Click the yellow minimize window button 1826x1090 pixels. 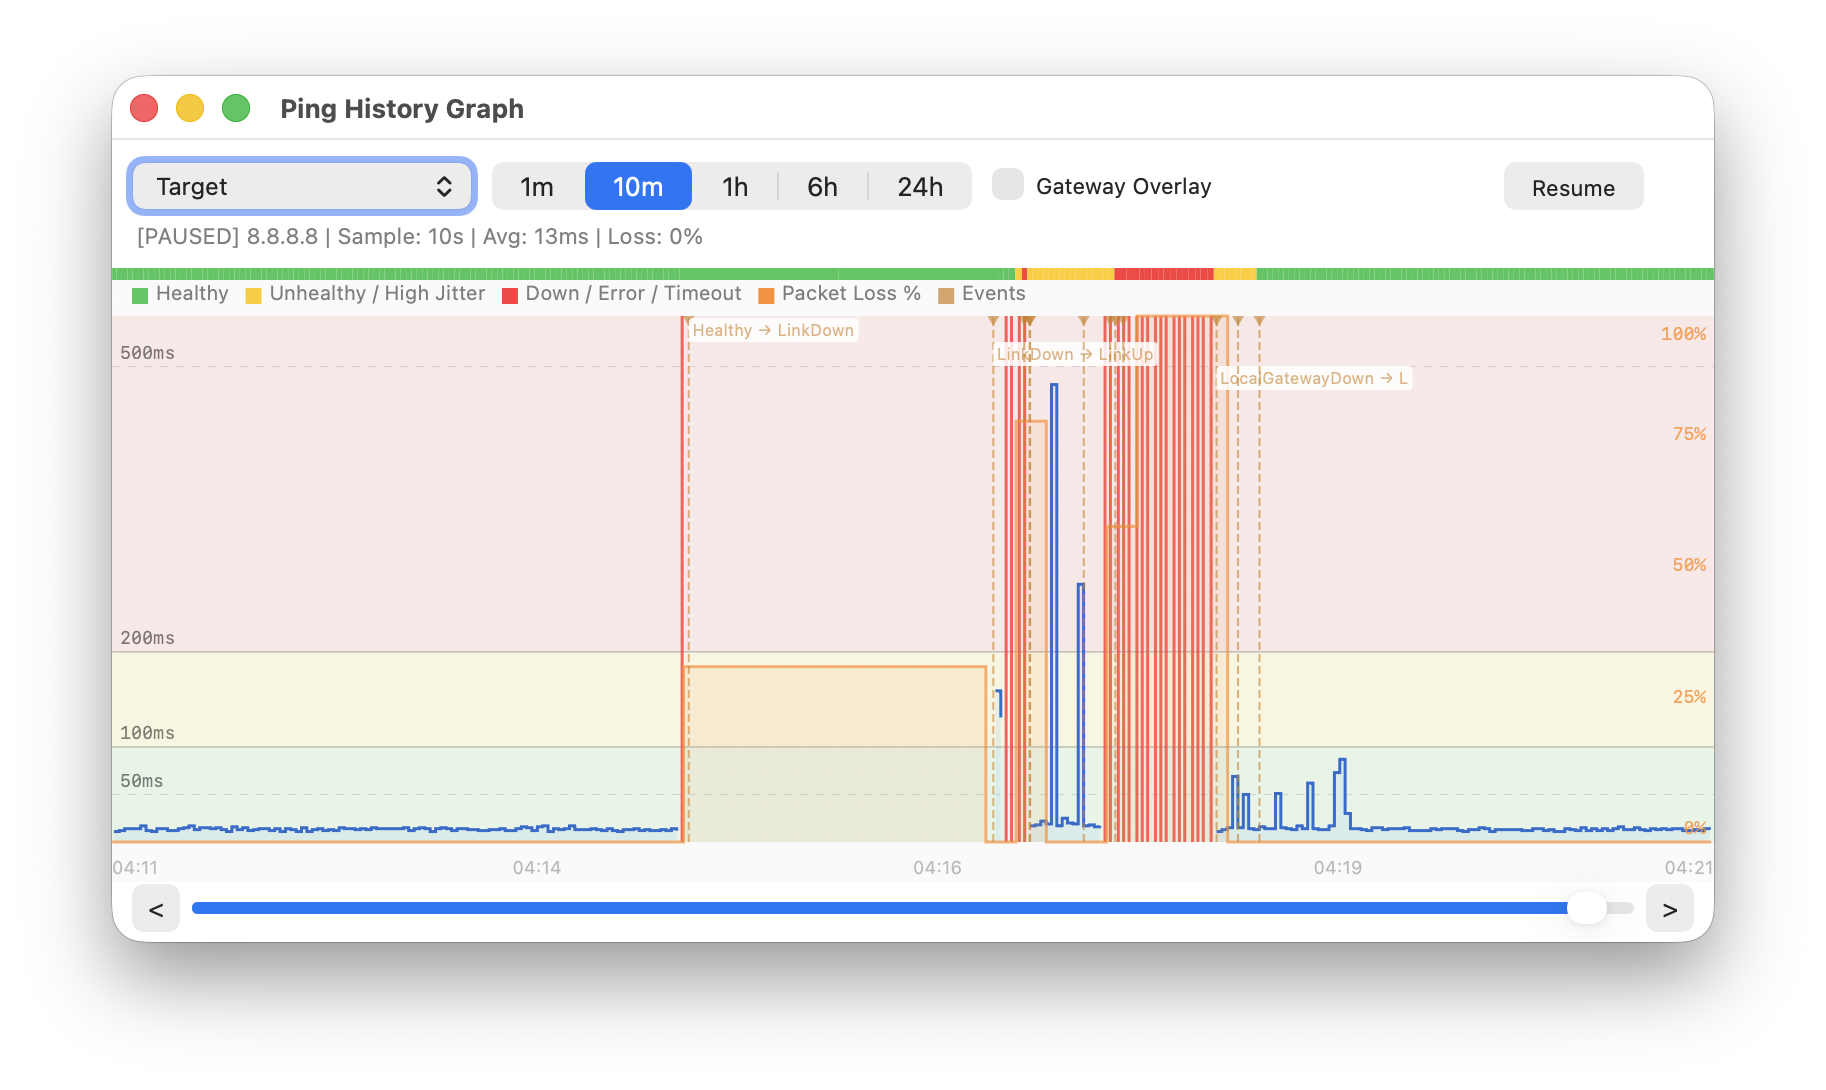[x=190, y=108]
